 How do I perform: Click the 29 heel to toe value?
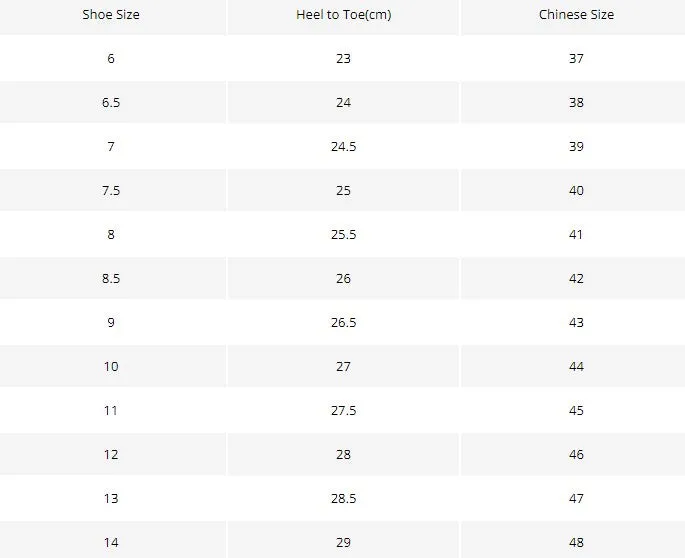(343, 543)
